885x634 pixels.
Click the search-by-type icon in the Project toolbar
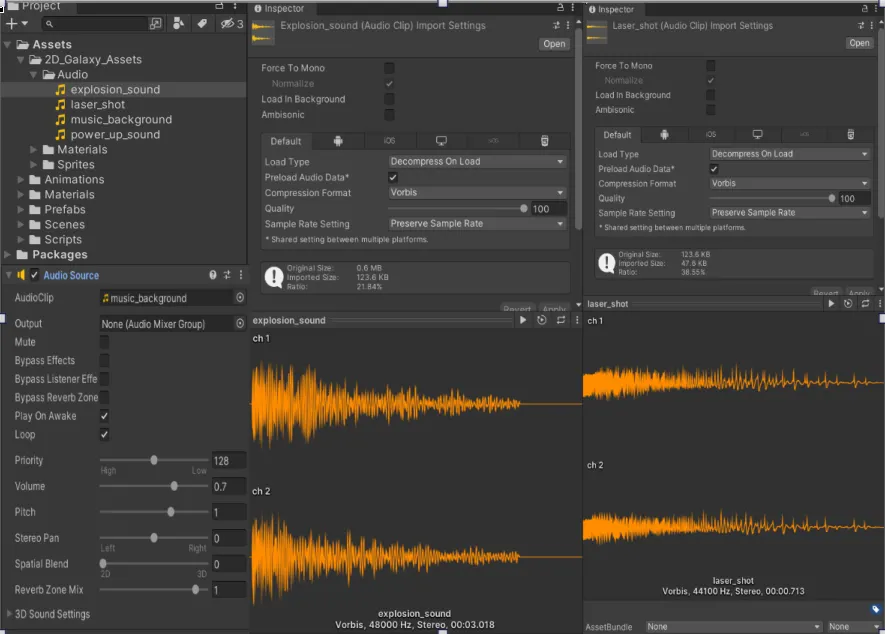(x=177, y=22)
